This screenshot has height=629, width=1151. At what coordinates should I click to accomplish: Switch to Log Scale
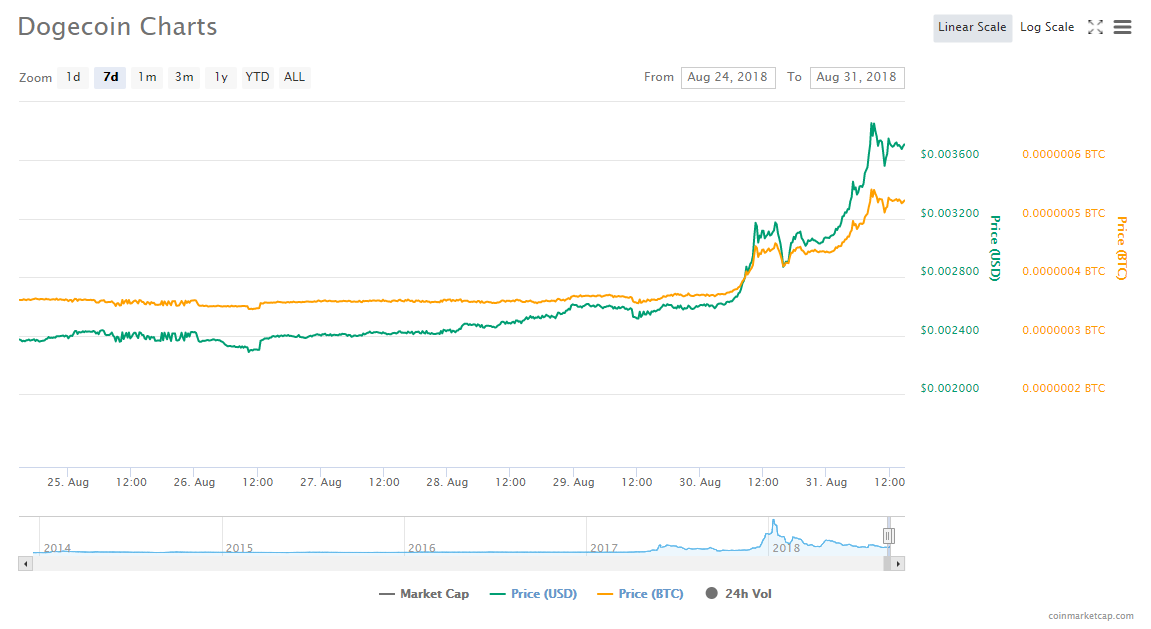coord(1047,27)
